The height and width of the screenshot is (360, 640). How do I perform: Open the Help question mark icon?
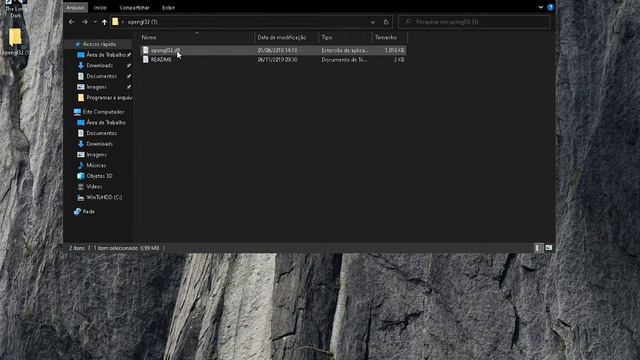(550, 7)
